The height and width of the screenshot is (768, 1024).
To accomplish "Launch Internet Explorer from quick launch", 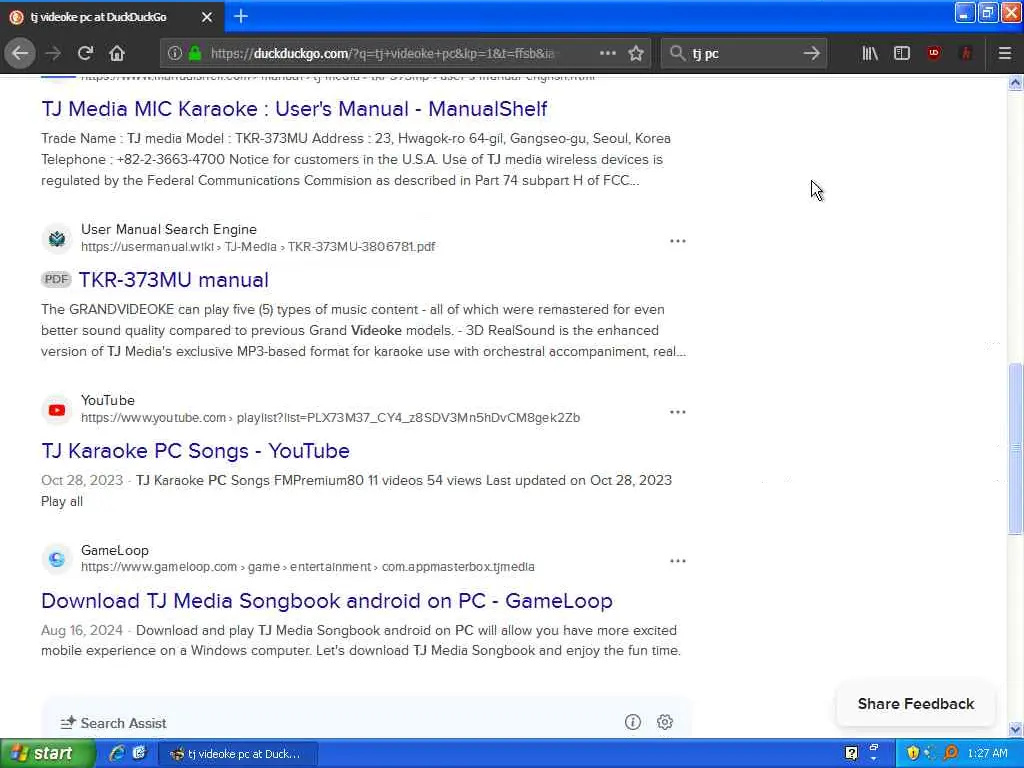I will pyautogui.click(x=117, y=753).
